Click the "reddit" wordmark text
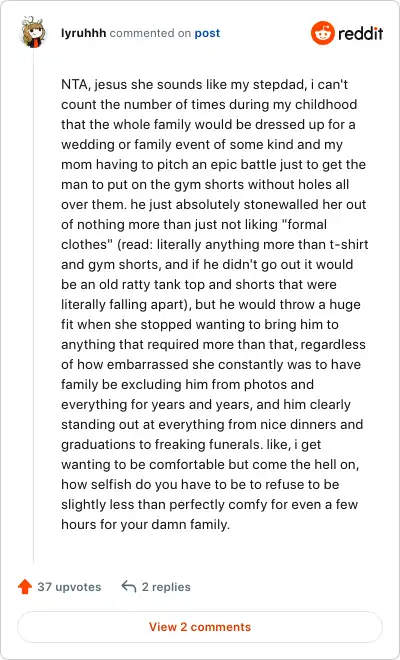The width and height of the screenshot is (400, 660). click(360, 33)
